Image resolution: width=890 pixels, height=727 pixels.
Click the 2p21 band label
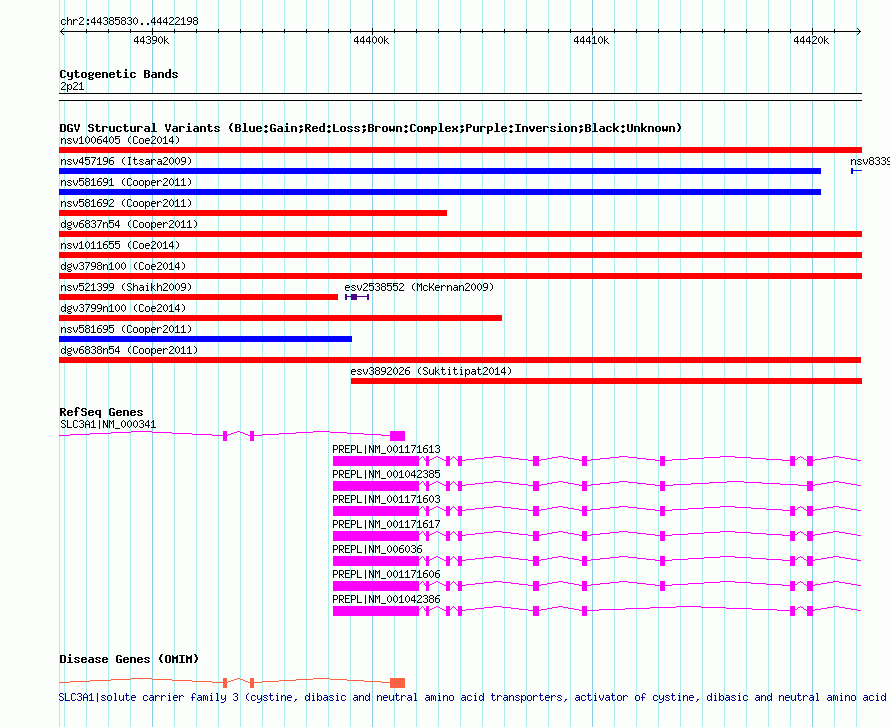pos(72,86)
